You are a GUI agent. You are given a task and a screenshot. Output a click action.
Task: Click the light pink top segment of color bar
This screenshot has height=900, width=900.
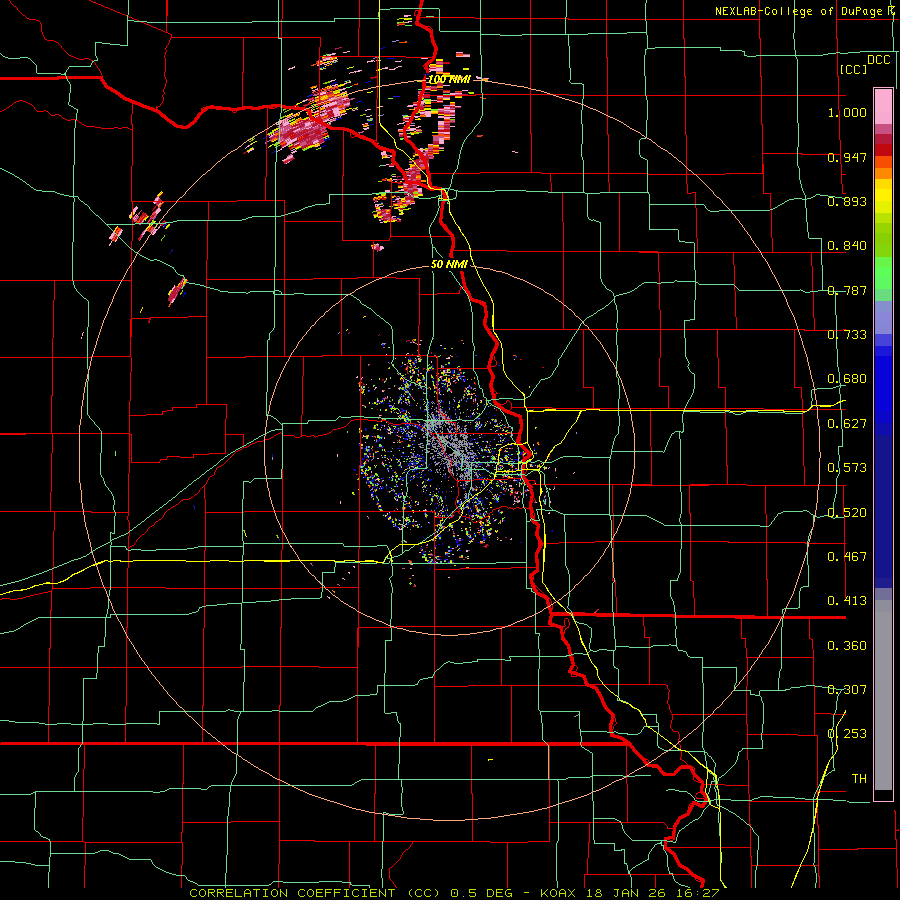[x=883, y=106]
